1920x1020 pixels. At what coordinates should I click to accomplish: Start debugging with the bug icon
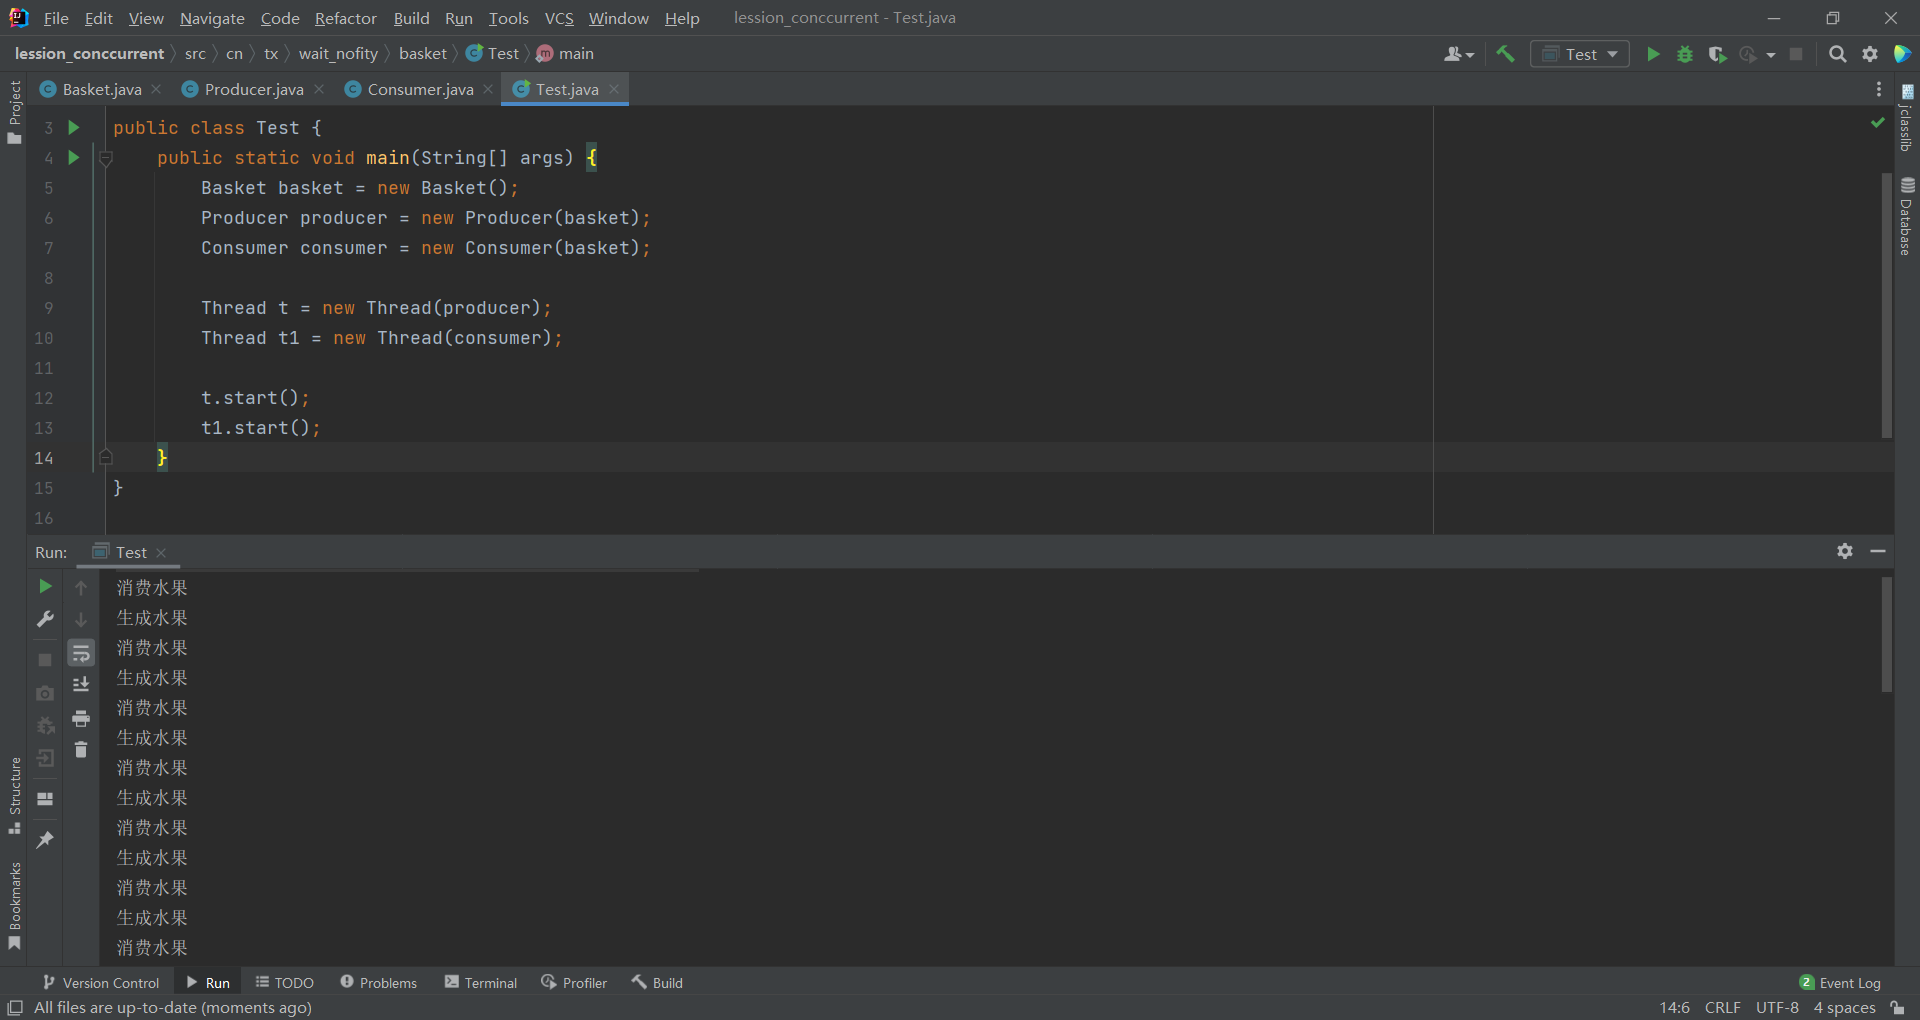1685,54
